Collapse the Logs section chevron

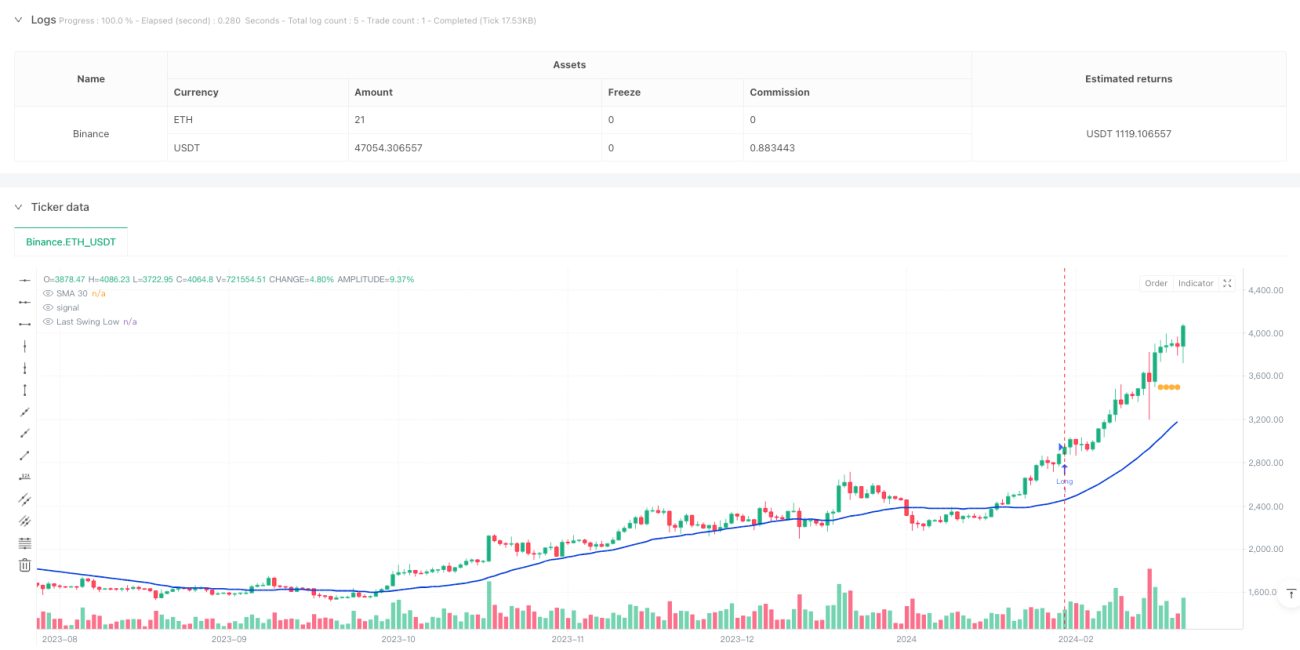(x=17, y=19)
